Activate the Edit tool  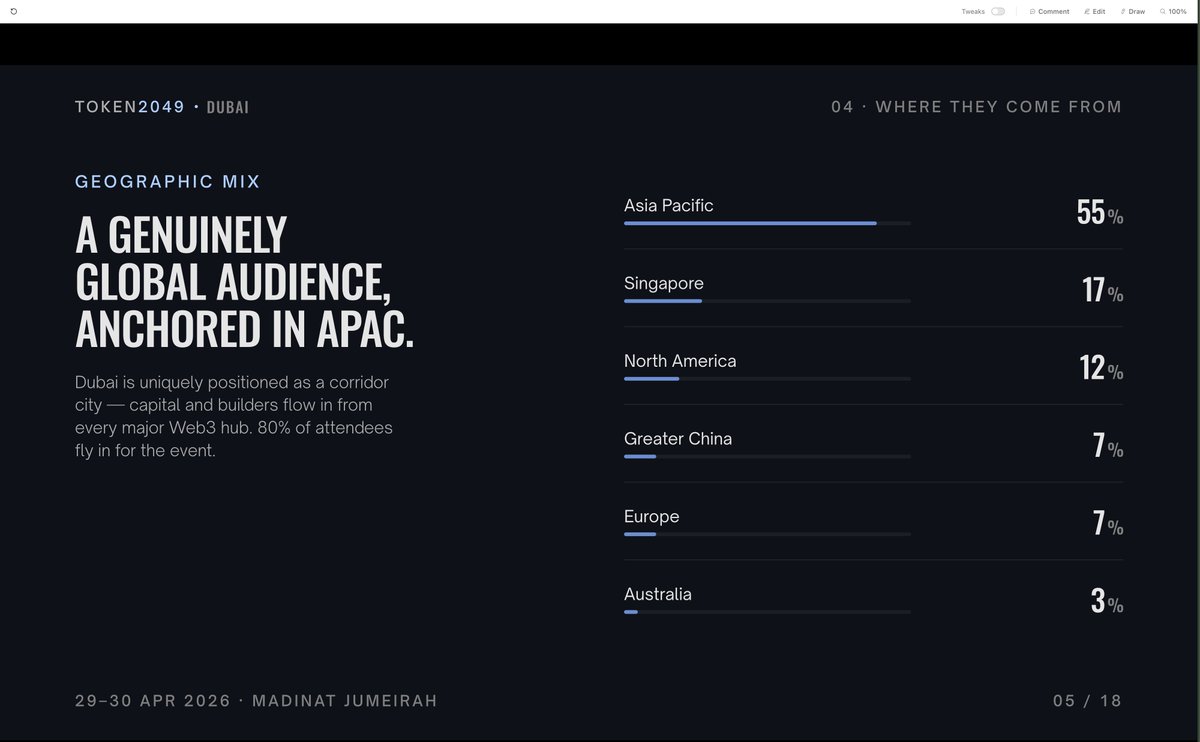1095,11
